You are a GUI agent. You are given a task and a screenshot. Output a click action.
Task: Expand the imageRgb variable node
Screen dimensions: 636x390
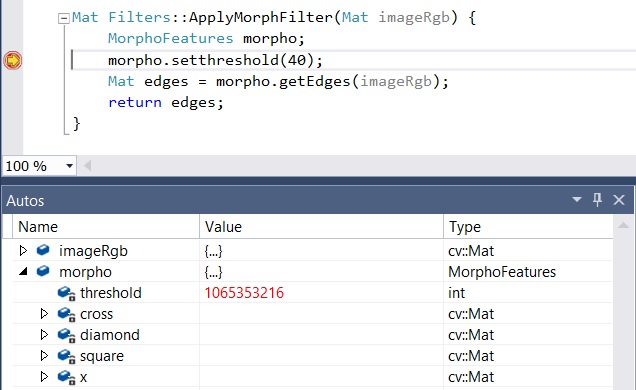coord(23,251)
